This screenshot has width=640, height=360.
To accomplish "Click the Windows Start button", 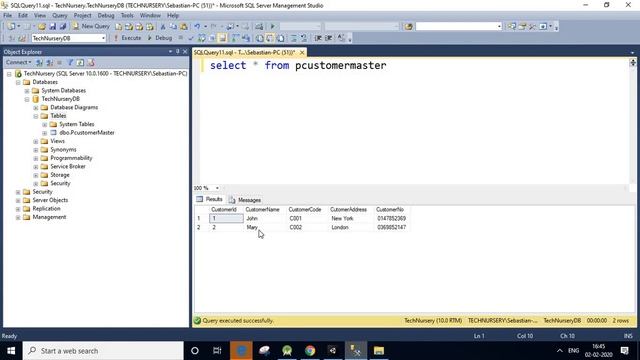I will pyautogui.click(x=11, y=351).
